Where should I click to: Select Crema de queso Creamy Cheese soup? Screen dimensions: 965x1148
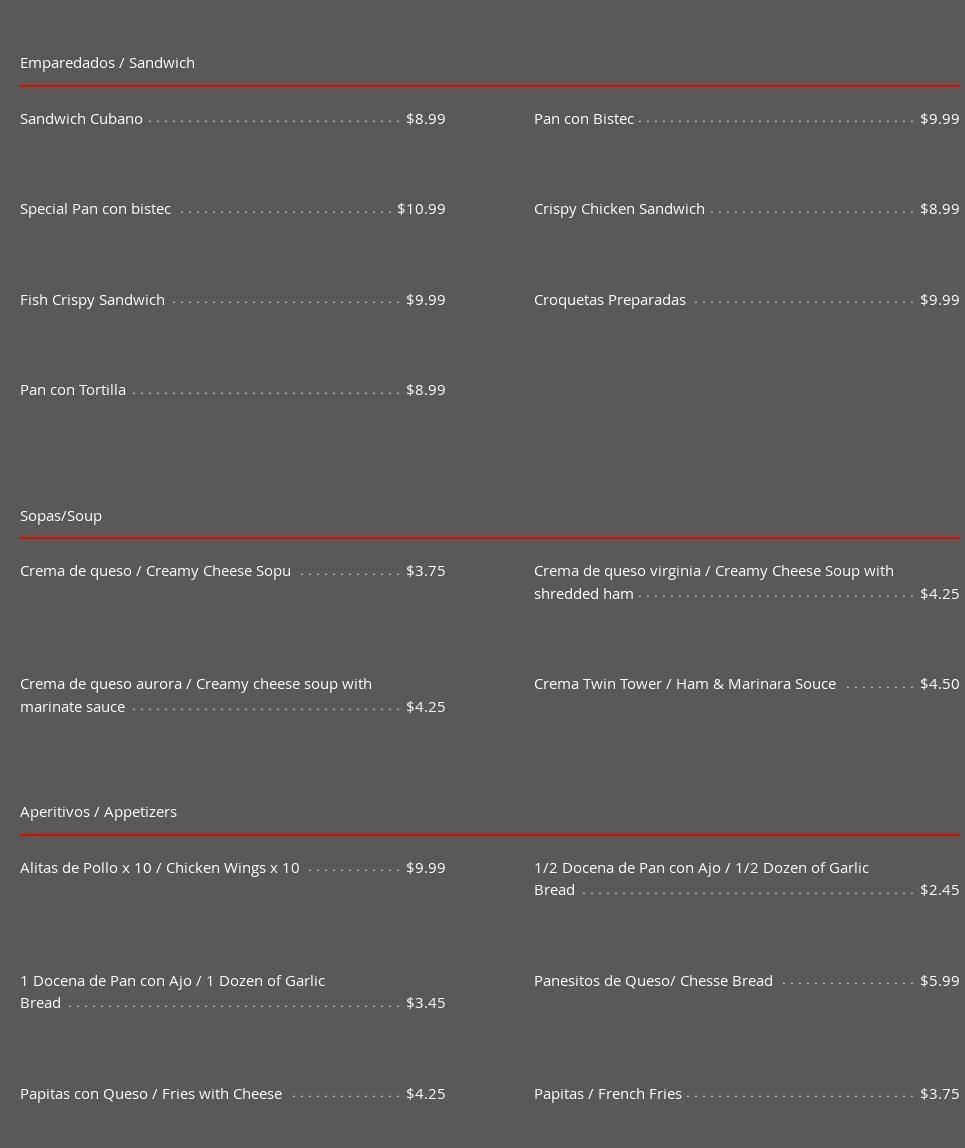(156, 571)
